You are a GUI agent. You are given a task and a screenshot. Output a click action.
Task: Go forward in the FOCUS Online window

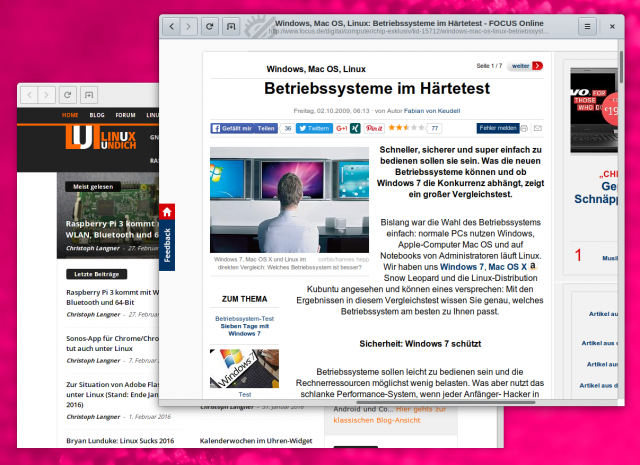189,27
